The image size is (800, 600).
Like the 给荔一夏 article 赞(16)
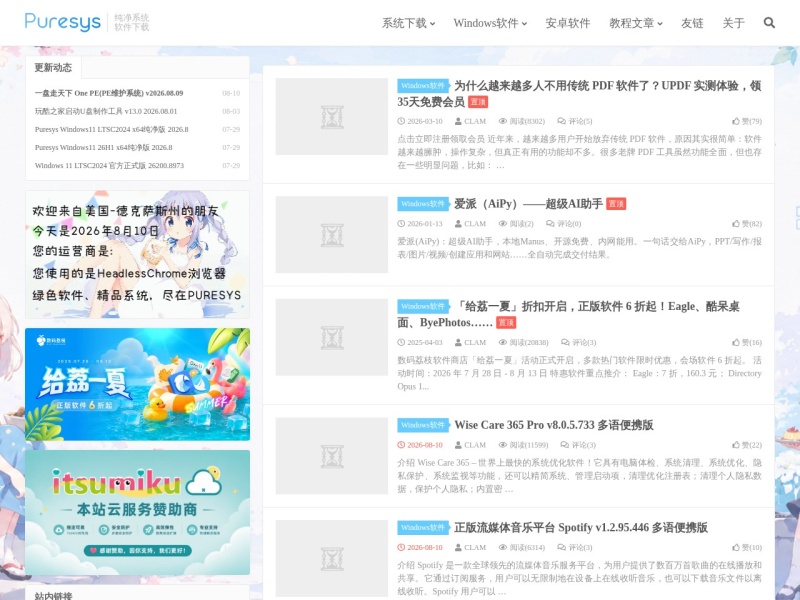tap(746, 343)
